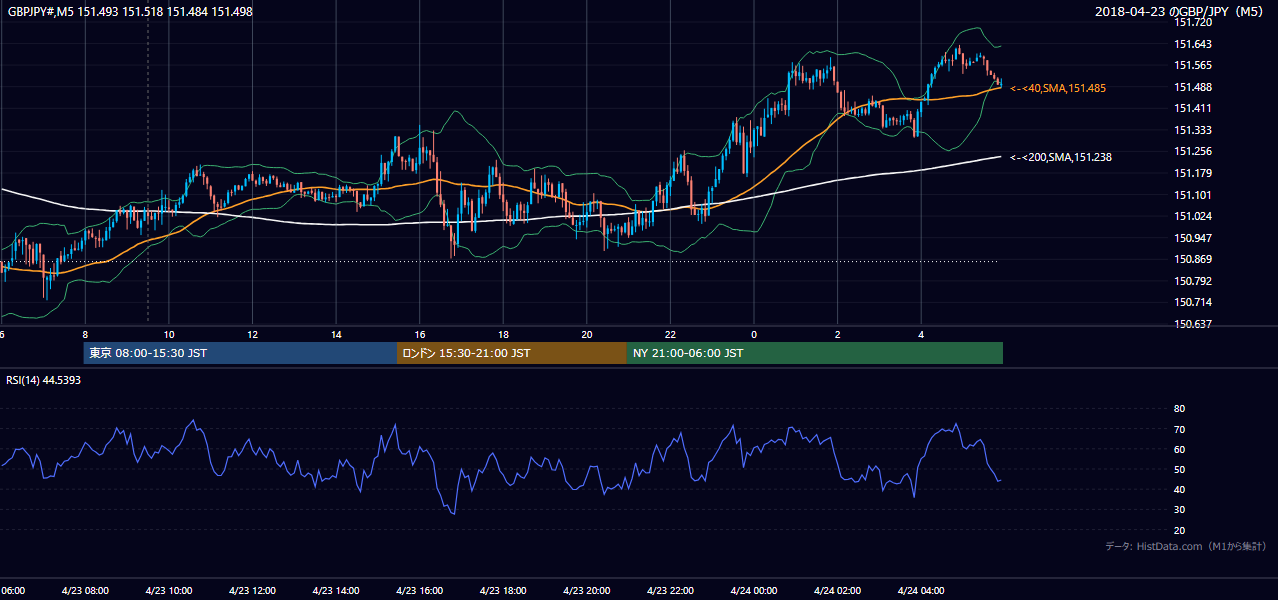This screenshot has height=600, width=1278.
Task: Click price axis value 151.333
Action: coord(1192,130)
